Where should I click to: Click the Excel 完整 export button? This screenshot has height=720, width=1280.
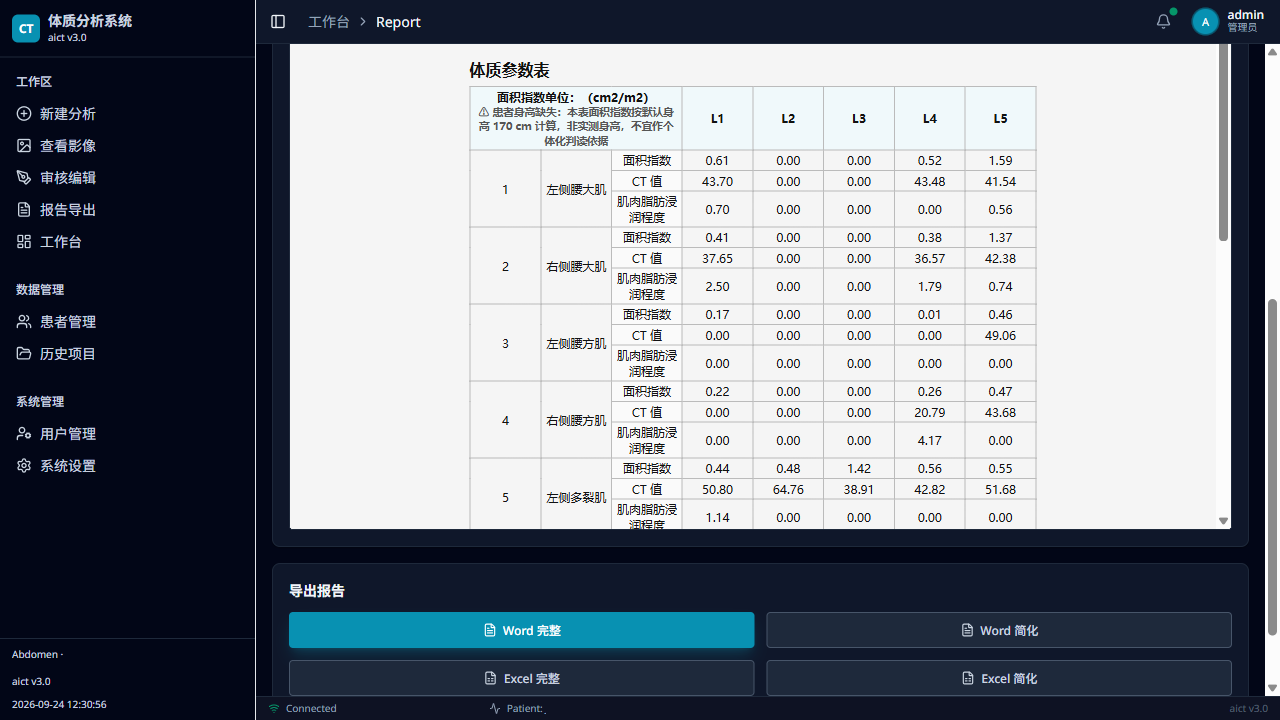(x=522, y=678)
